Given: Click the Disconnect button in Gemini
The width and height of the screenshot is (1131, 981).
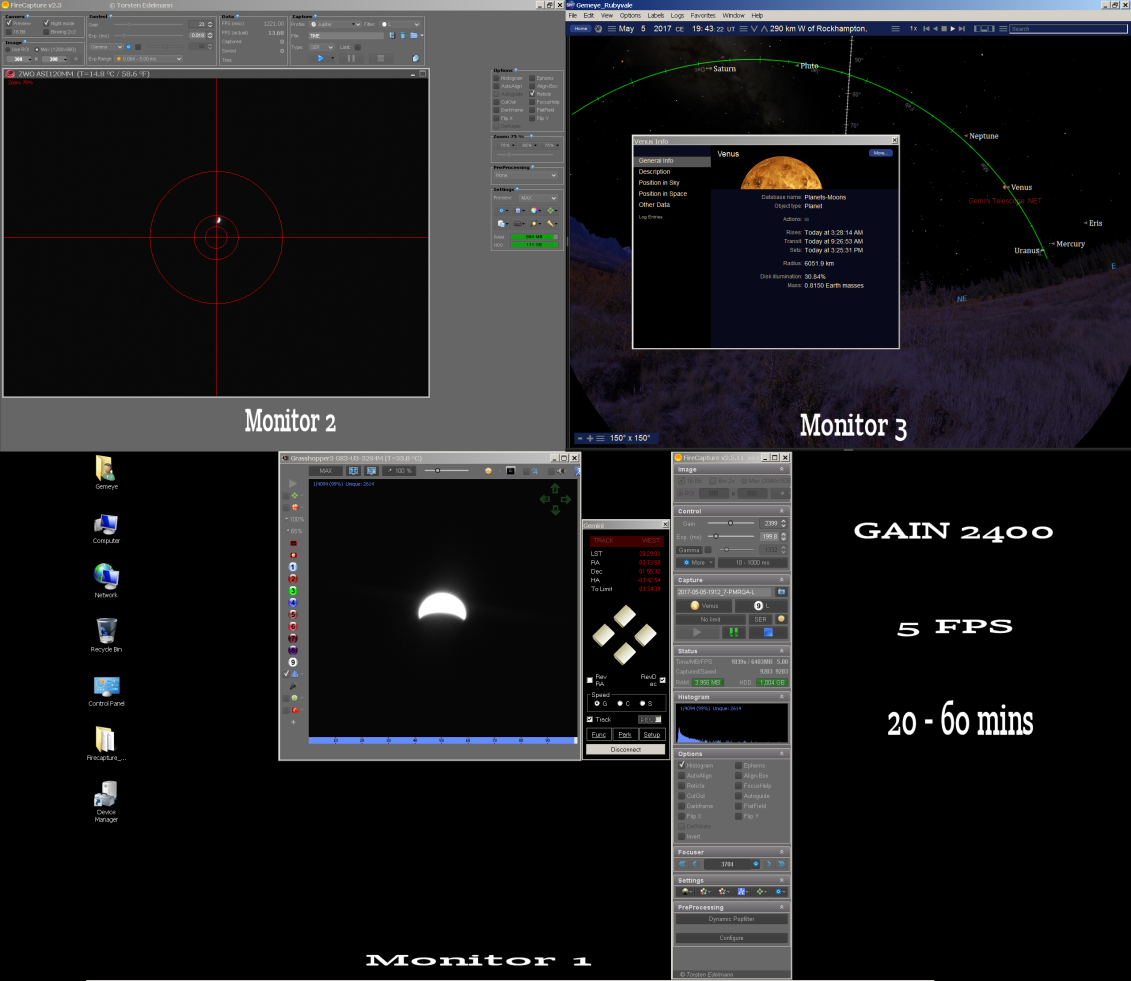Looking at the screenshot, I should (x=625, y=749).
